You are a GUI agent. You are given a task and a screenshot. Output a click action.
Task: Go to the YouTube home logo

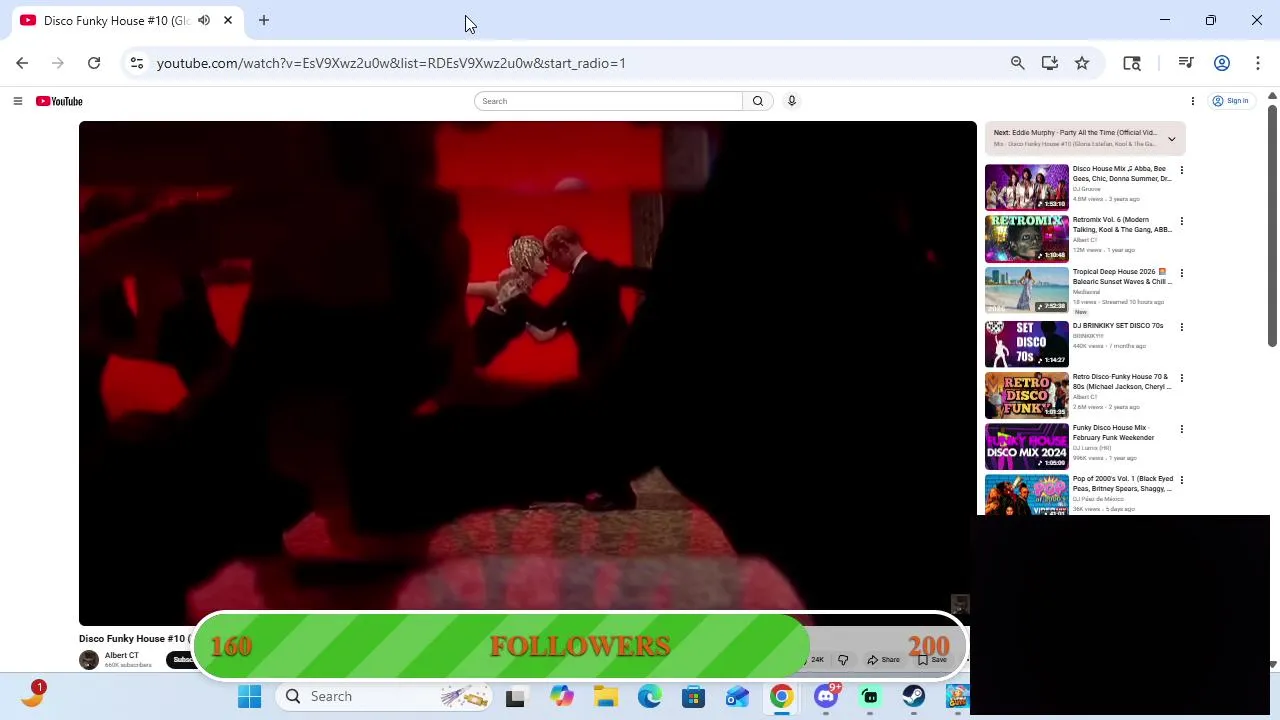tap(59, 101)
